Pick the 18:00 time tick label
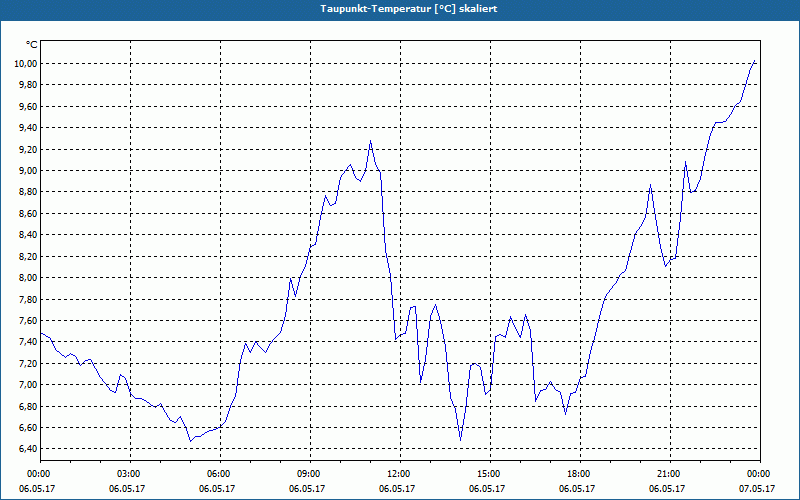Image resolution: width=800 pixels, height=500 pixels. [x=580, y=474]
